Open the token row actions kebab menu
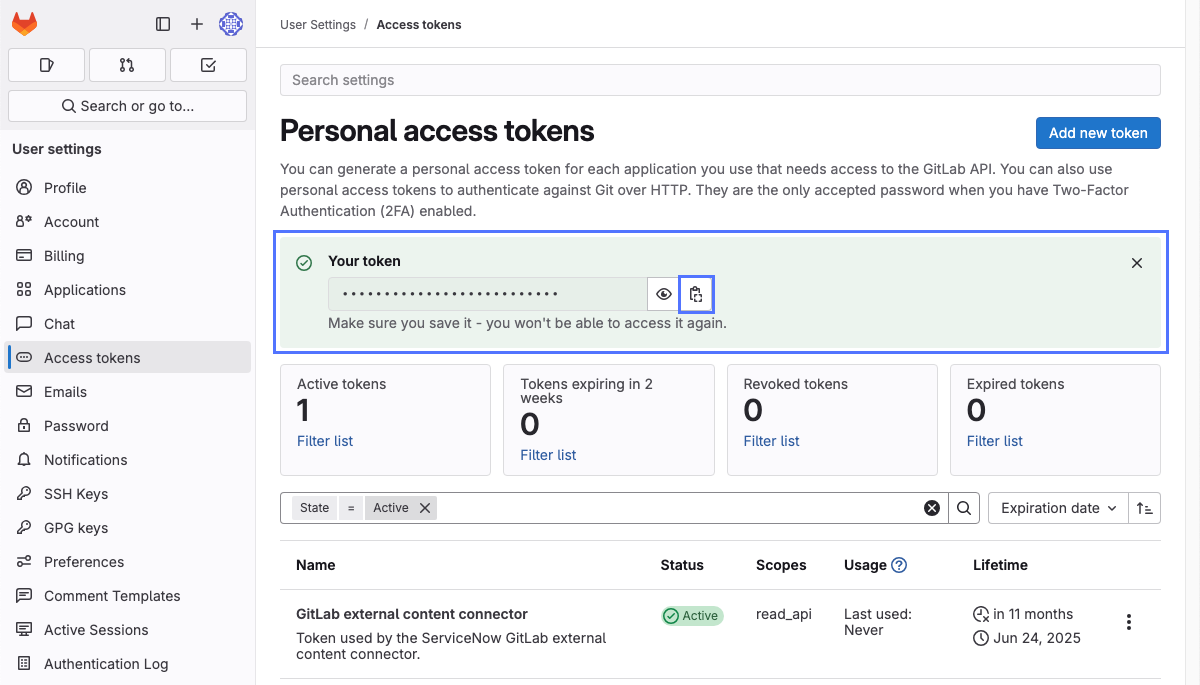Screen dimensions: 1200x685 [x=1129, y=622]
